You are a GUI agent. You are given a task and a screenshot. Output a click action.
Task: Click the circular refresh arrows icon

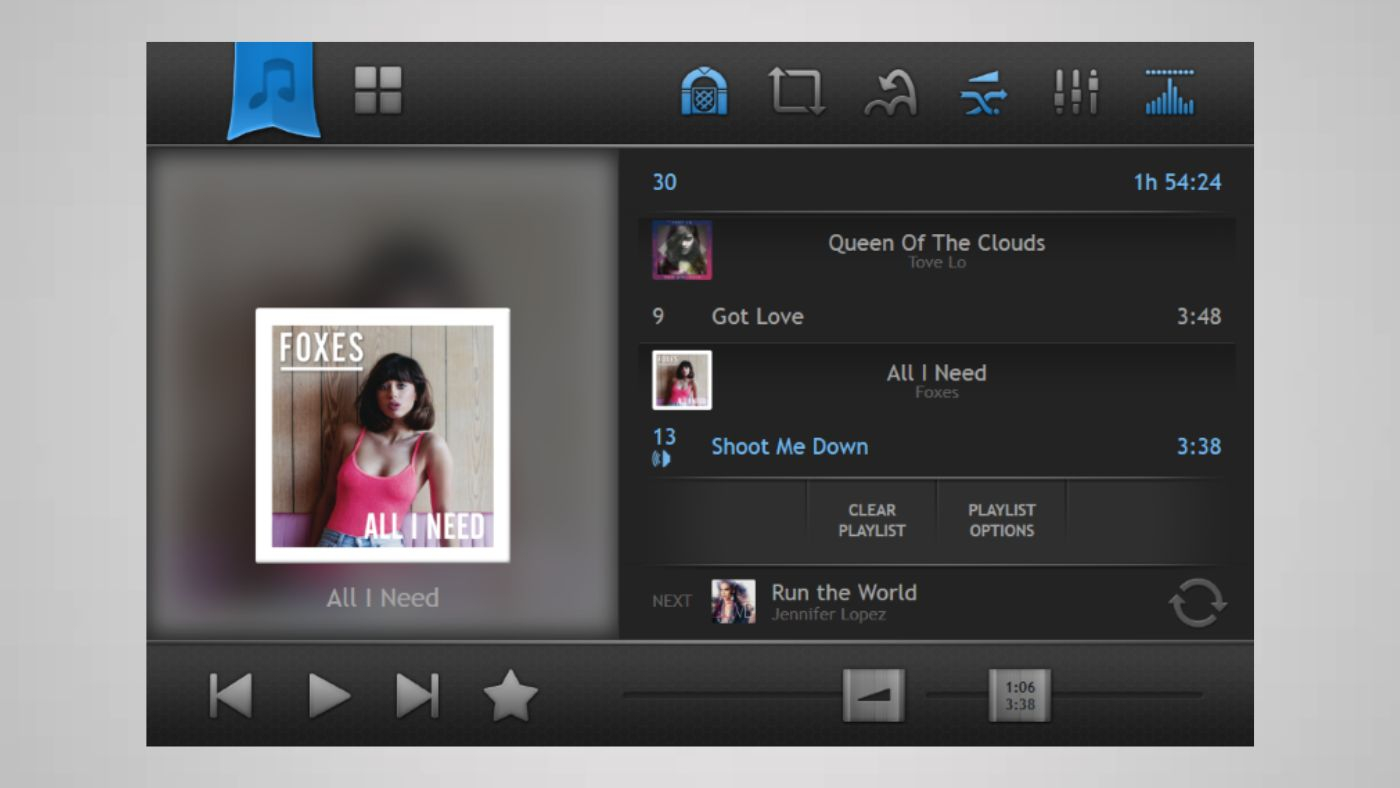tap(1197, 603)
